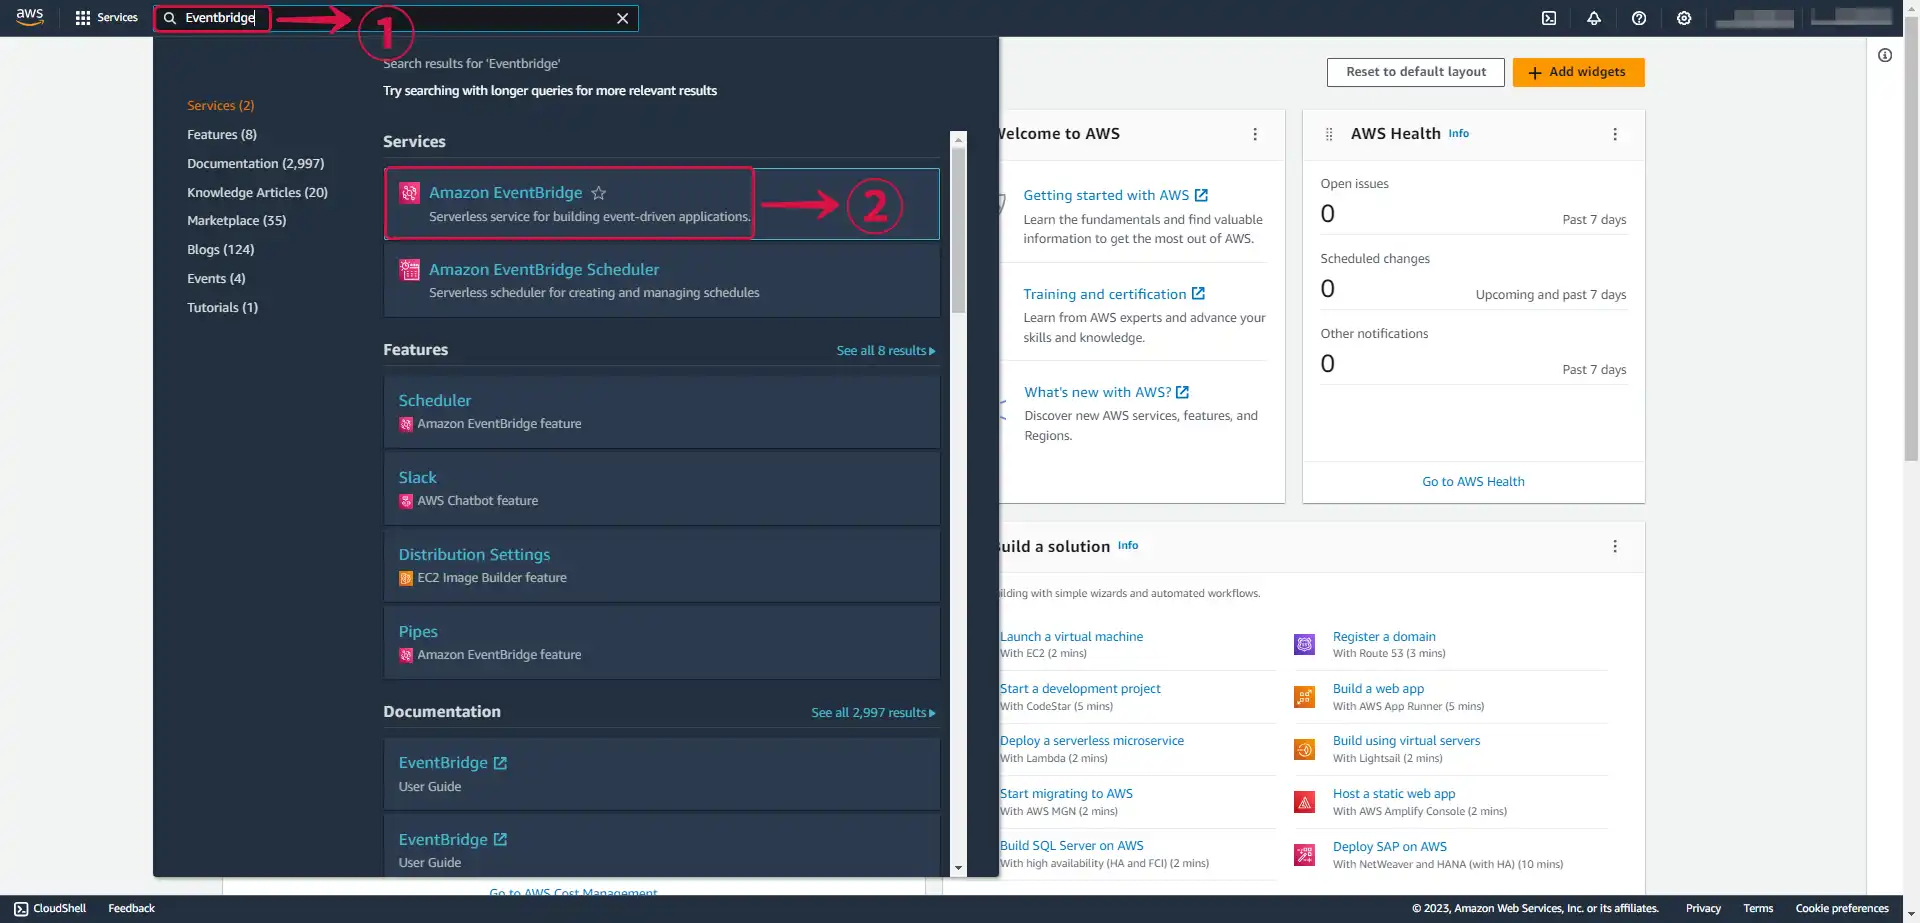Screen dimensions: 1920x923
Task: Filter results by Services (2)
Action: pos(221,105)
